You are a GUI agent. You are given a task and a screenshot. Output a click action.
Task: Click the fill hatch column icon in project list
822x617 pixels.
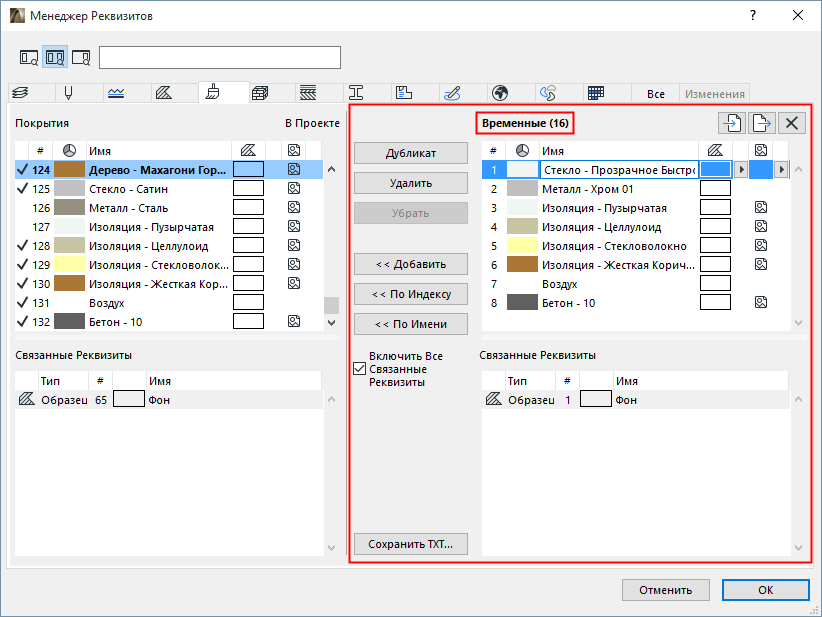pyautogui.click(x=248, y=150)
